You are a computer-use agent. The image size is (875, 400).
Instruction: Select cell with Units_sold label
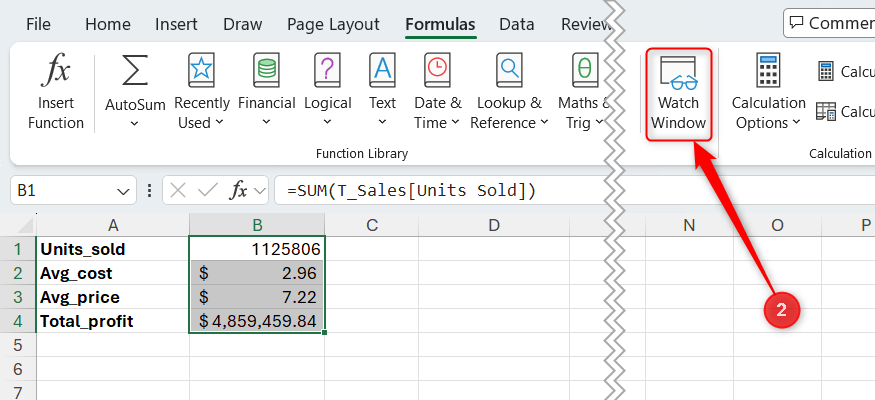pyautogui.click(x=113, y=249)
